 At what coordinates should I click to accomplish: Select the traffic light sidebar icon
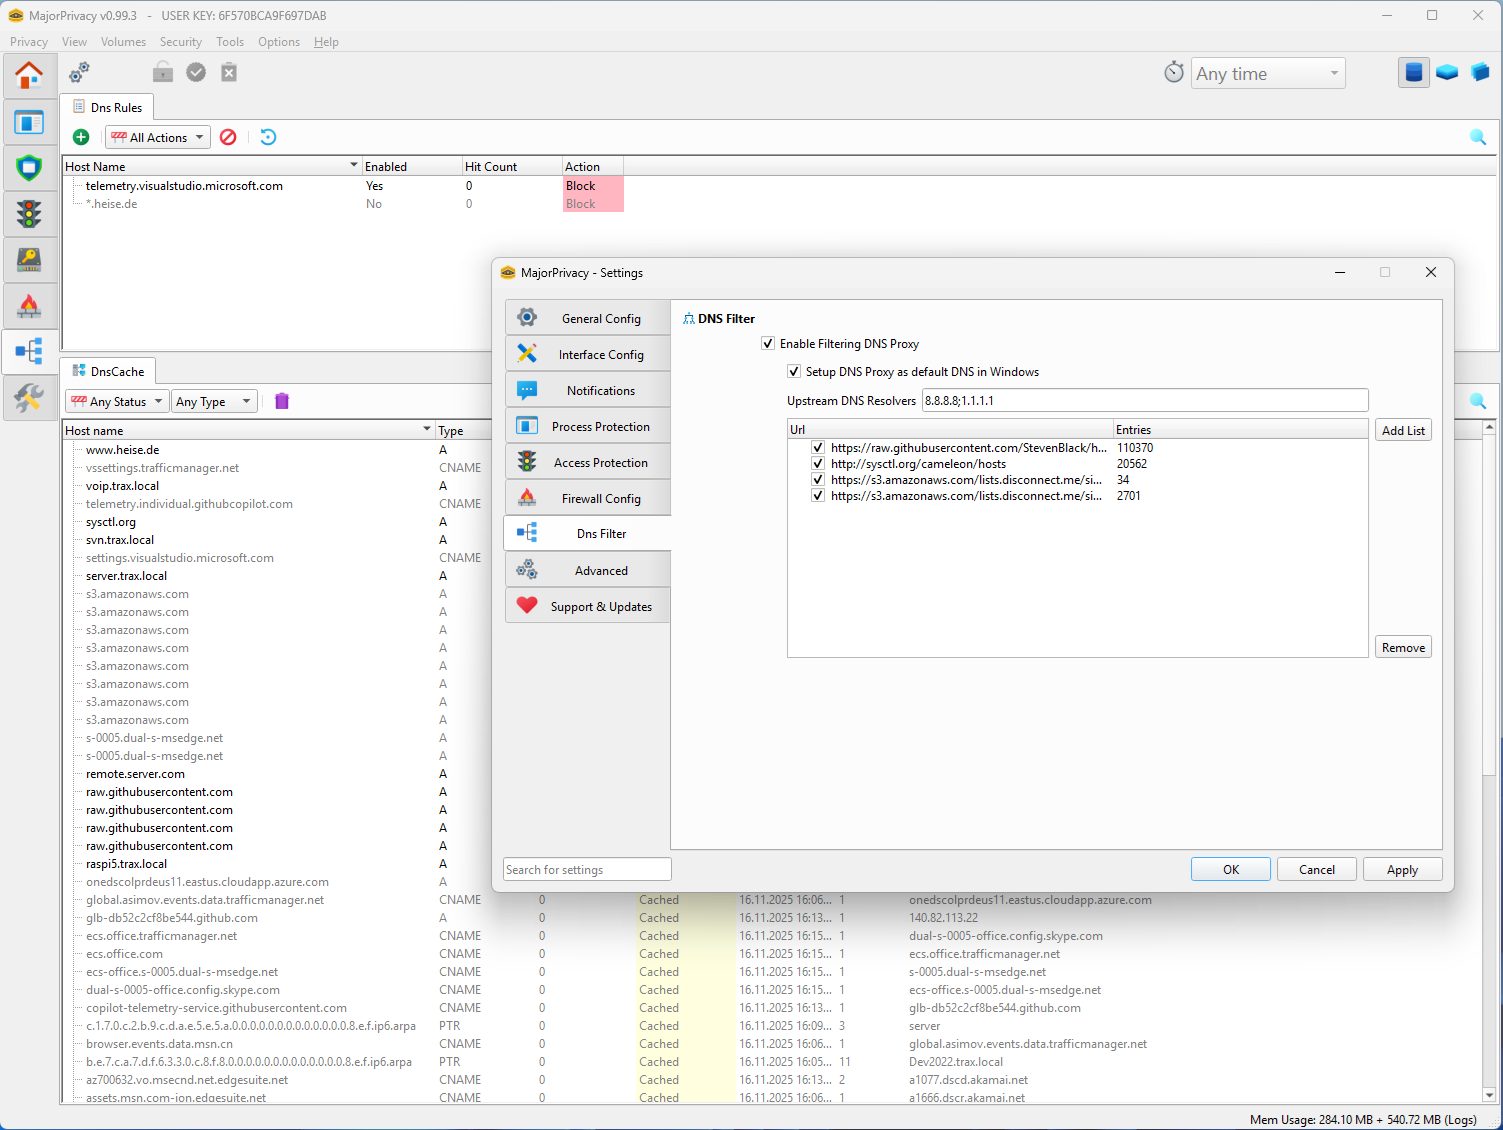(29, 213)
